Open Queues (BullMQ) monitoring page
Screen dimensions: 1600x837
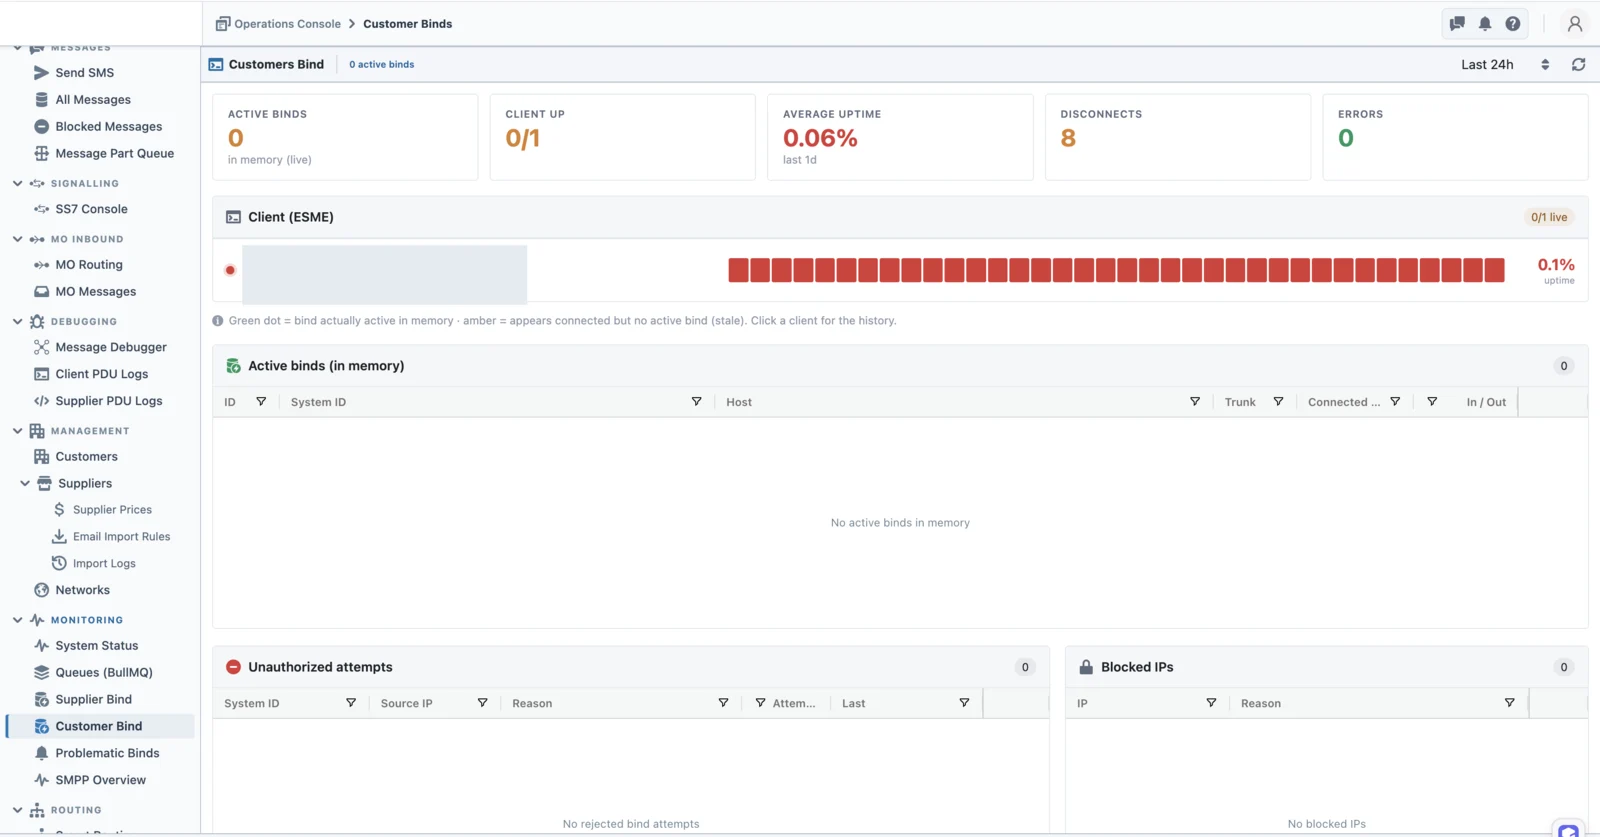pyautogui.click(x=104, y=673)
